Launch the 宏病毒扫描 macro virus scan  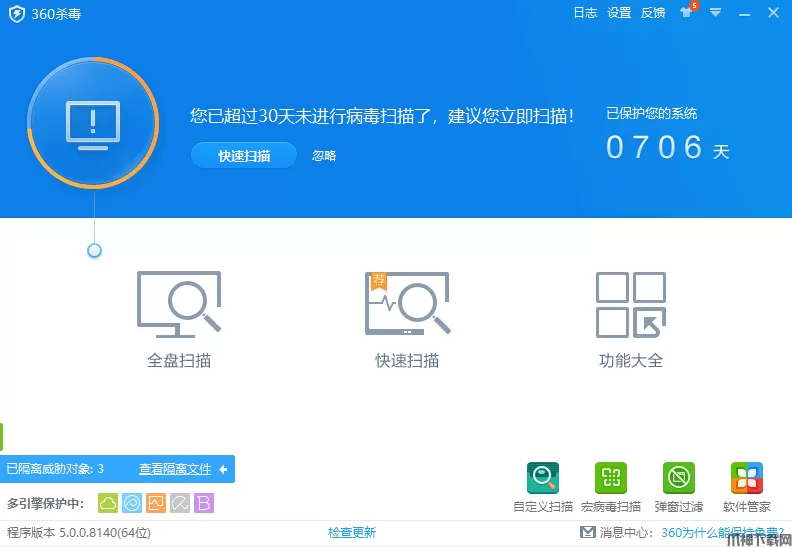tap(610, 479)
